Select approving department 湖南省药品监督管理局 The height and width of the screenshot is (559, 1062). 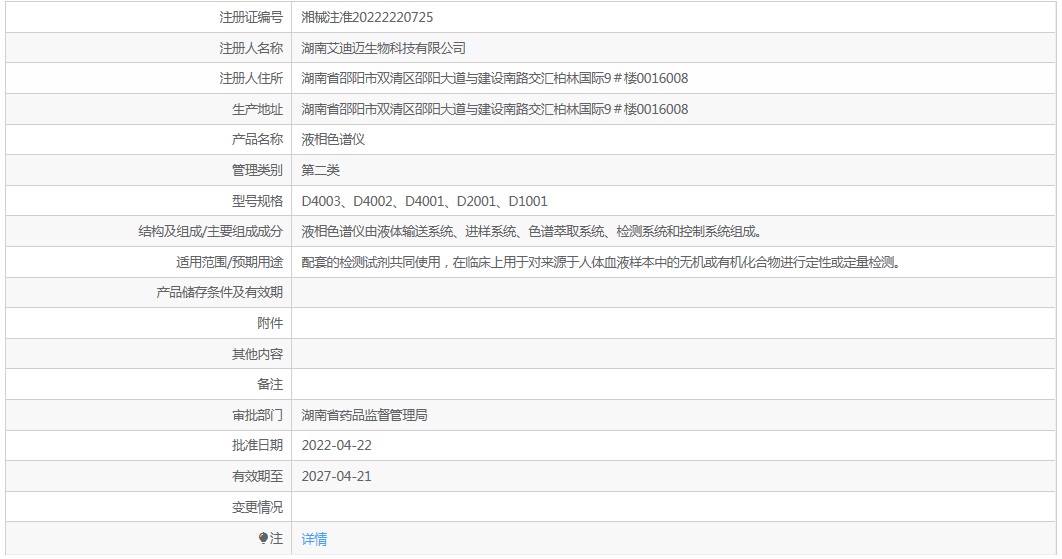point(364,415)
